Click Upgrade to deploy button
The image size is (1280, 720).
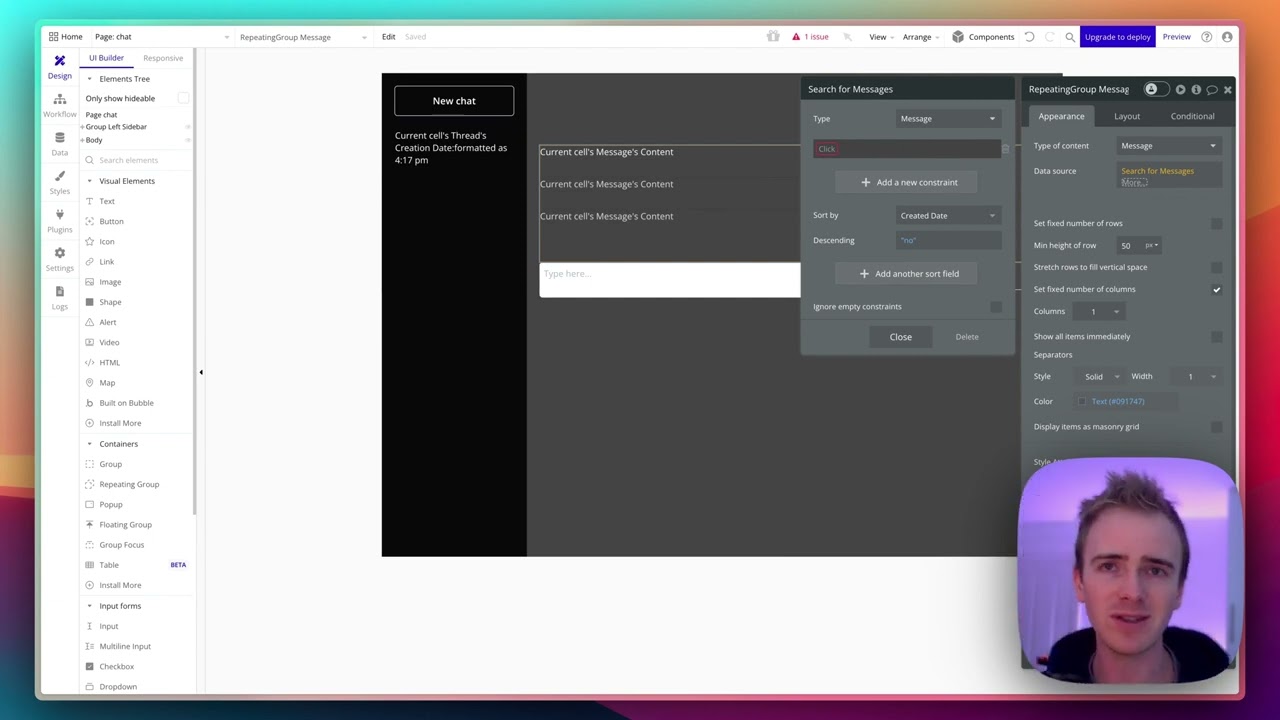(x=1117, y=37)
